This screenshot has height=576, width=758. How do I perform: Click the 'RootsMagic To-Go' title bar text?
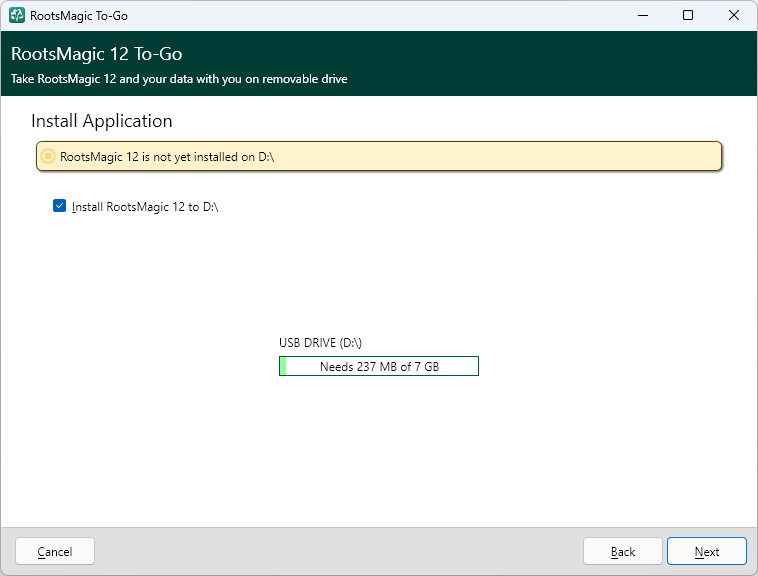[79, 16]
